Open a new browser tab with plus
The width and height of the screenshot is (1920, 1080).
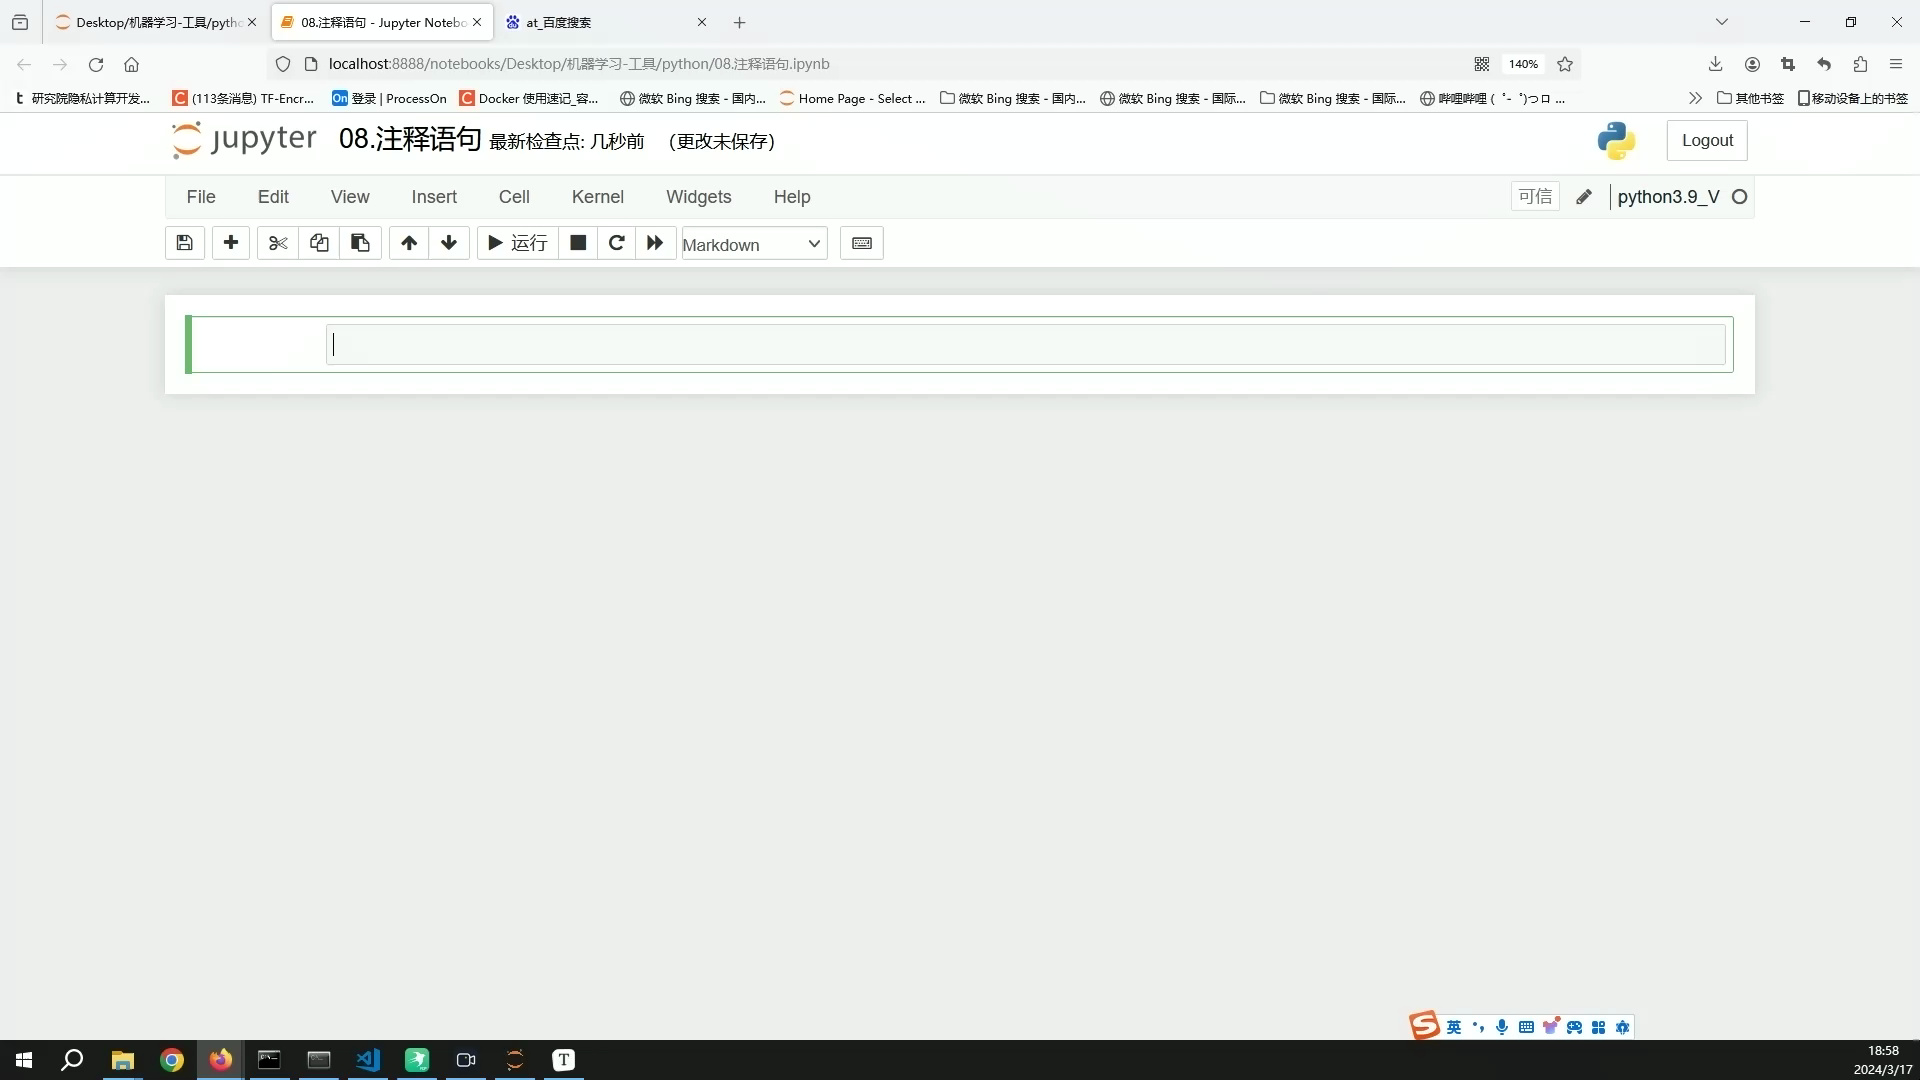point(740,22)
